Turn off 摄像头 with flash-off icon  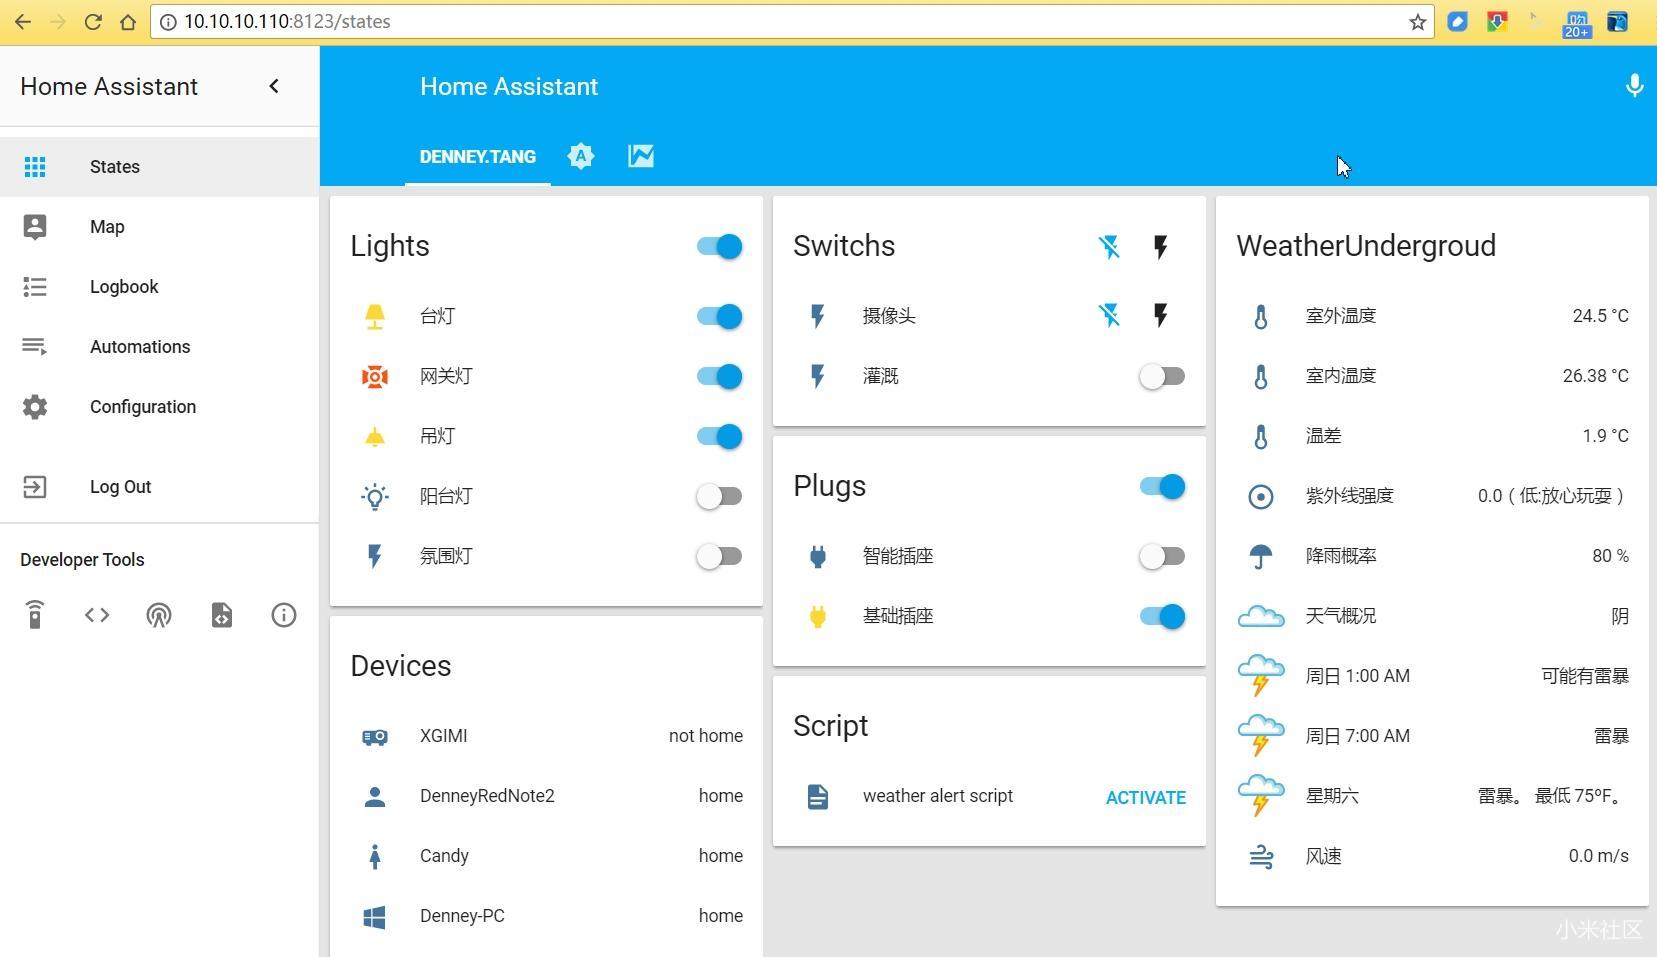1109,316
